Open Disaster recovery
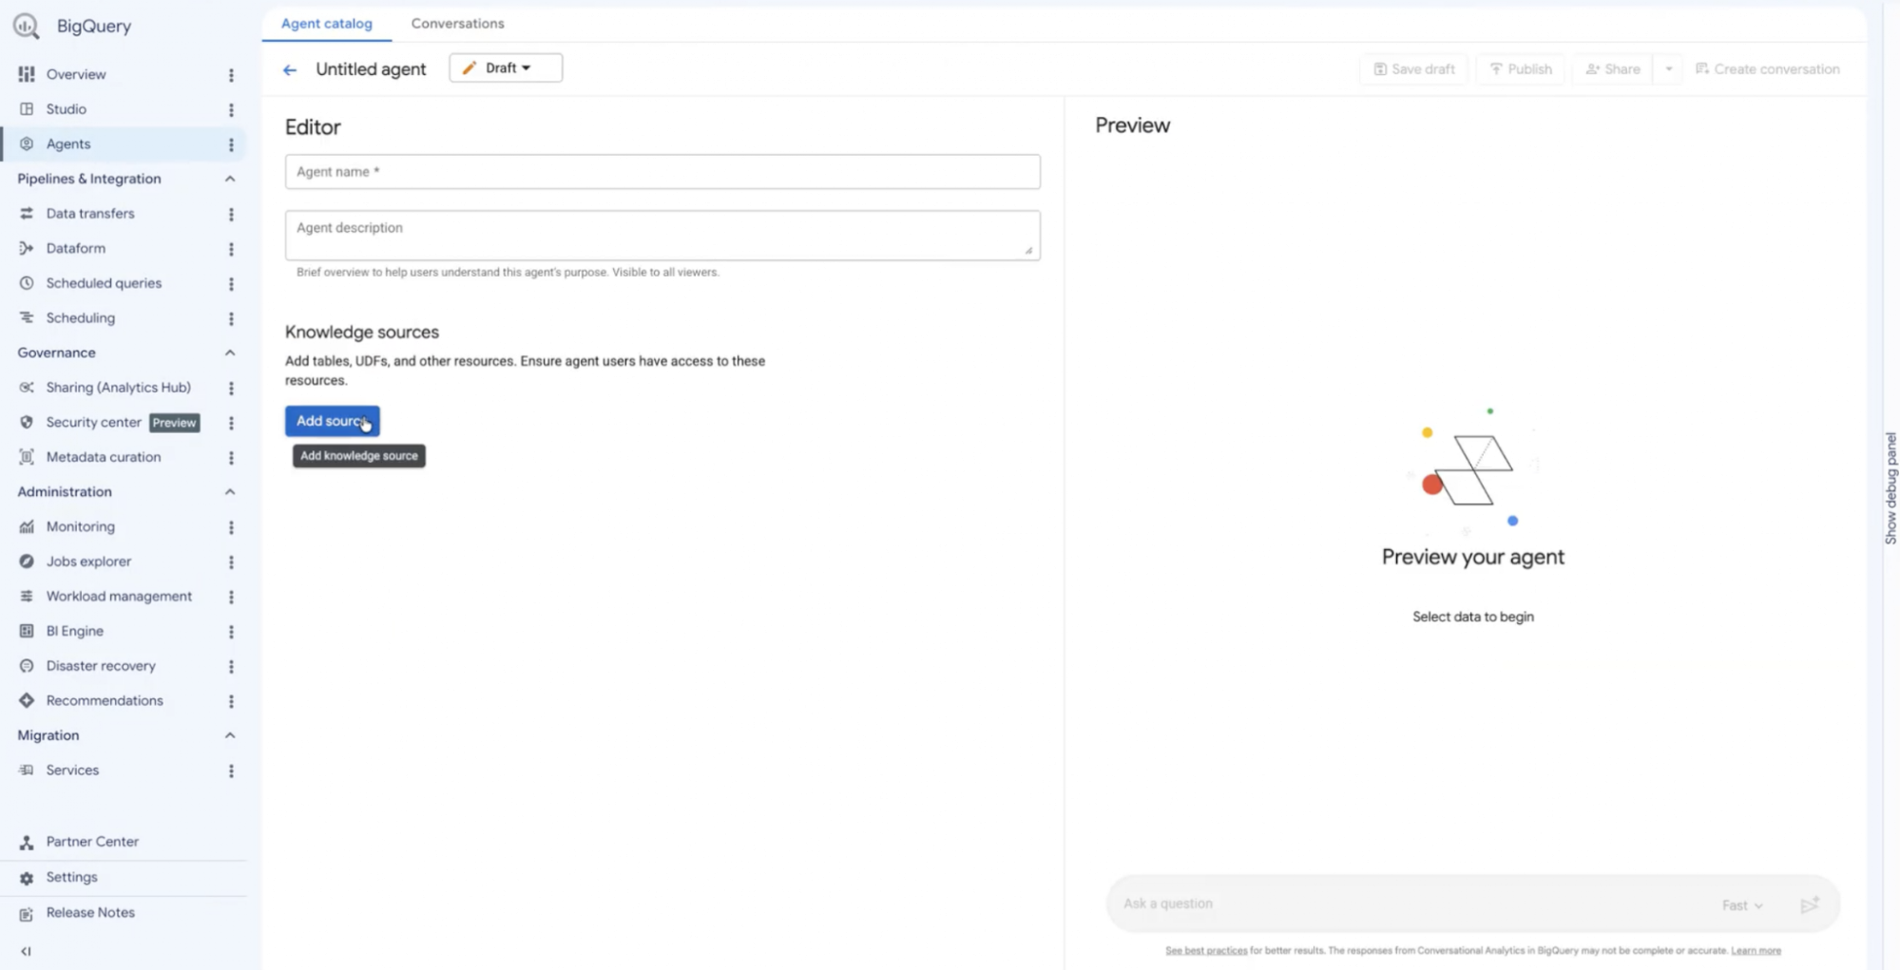This screenshot has width=1900, height=970. point(100,666)
